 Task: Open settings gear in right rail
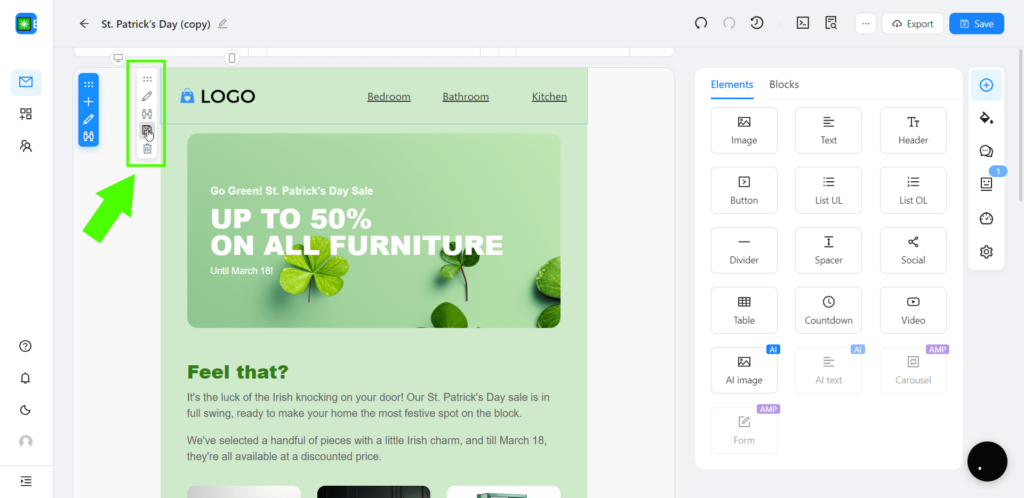[986, 252]
